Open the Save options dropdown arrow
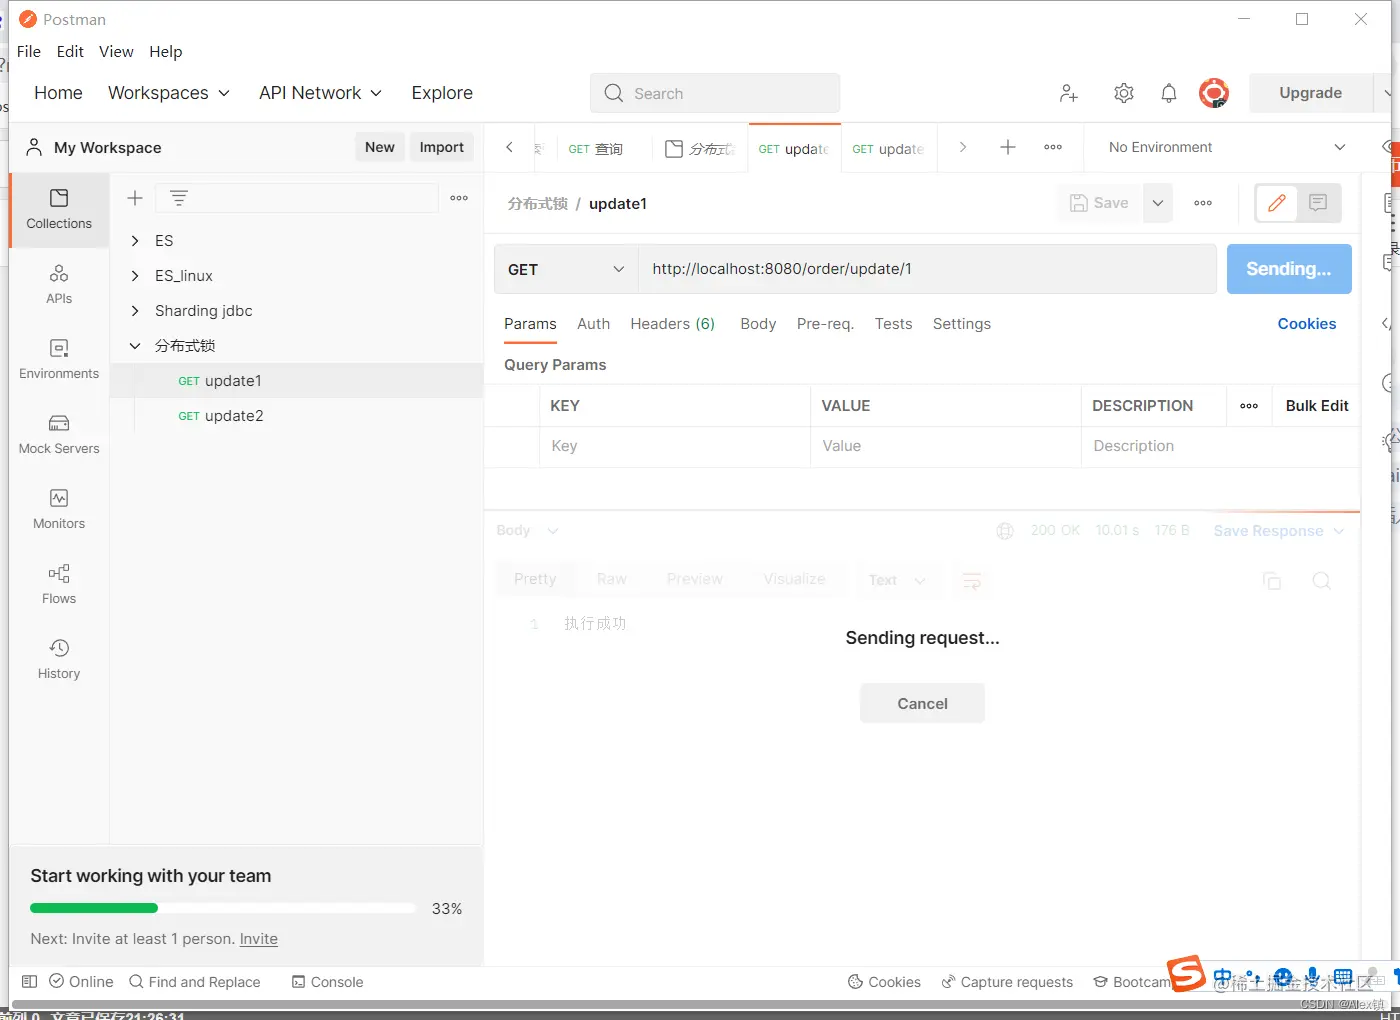1400x1020 pixels. click(1158, 203)
